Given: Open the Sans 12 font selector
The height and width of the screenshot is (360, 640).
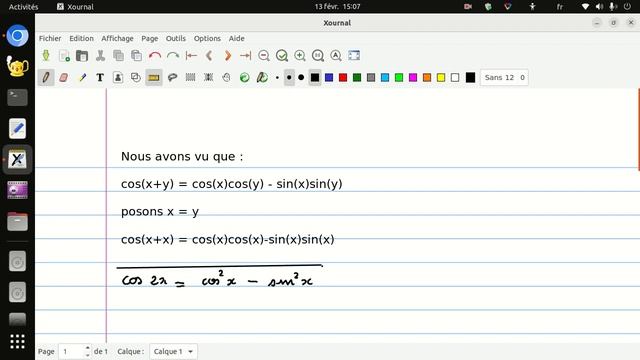Looking at the screenshot, I should click(504, 78).
